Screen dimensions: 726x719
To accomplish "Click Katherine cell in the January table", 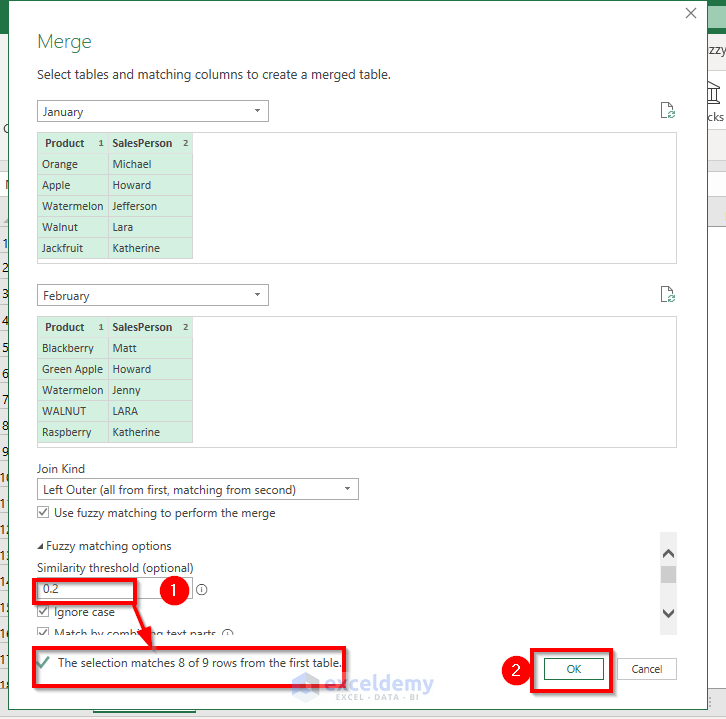I will pos(150,248).
